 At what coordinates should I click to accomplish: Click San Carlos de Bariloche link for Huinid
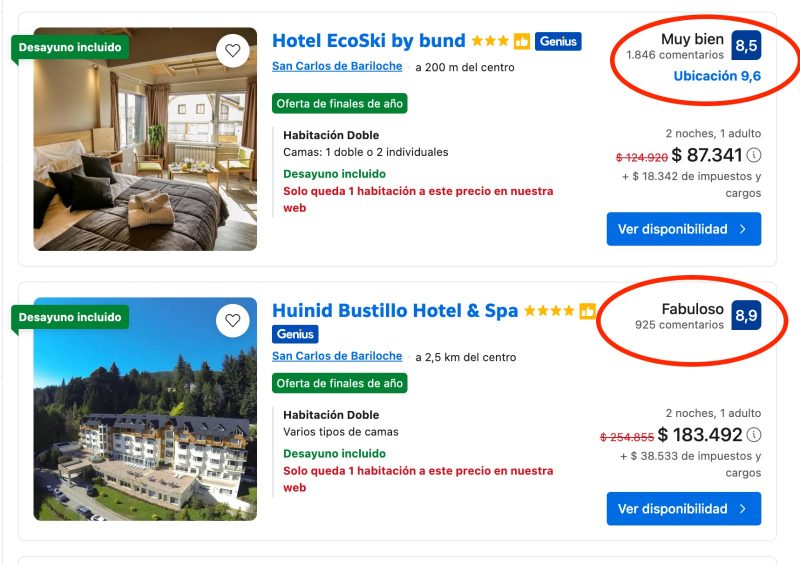(337, 357)
